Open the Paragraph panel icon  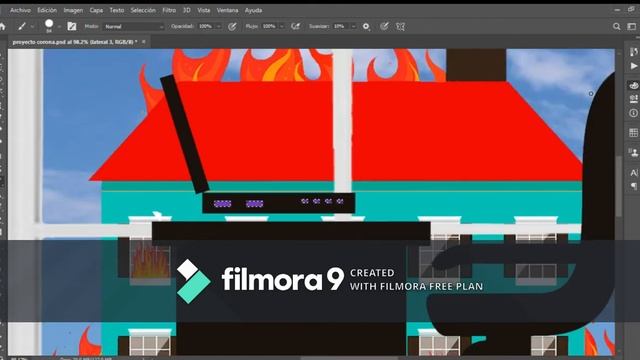click(633, 186)
